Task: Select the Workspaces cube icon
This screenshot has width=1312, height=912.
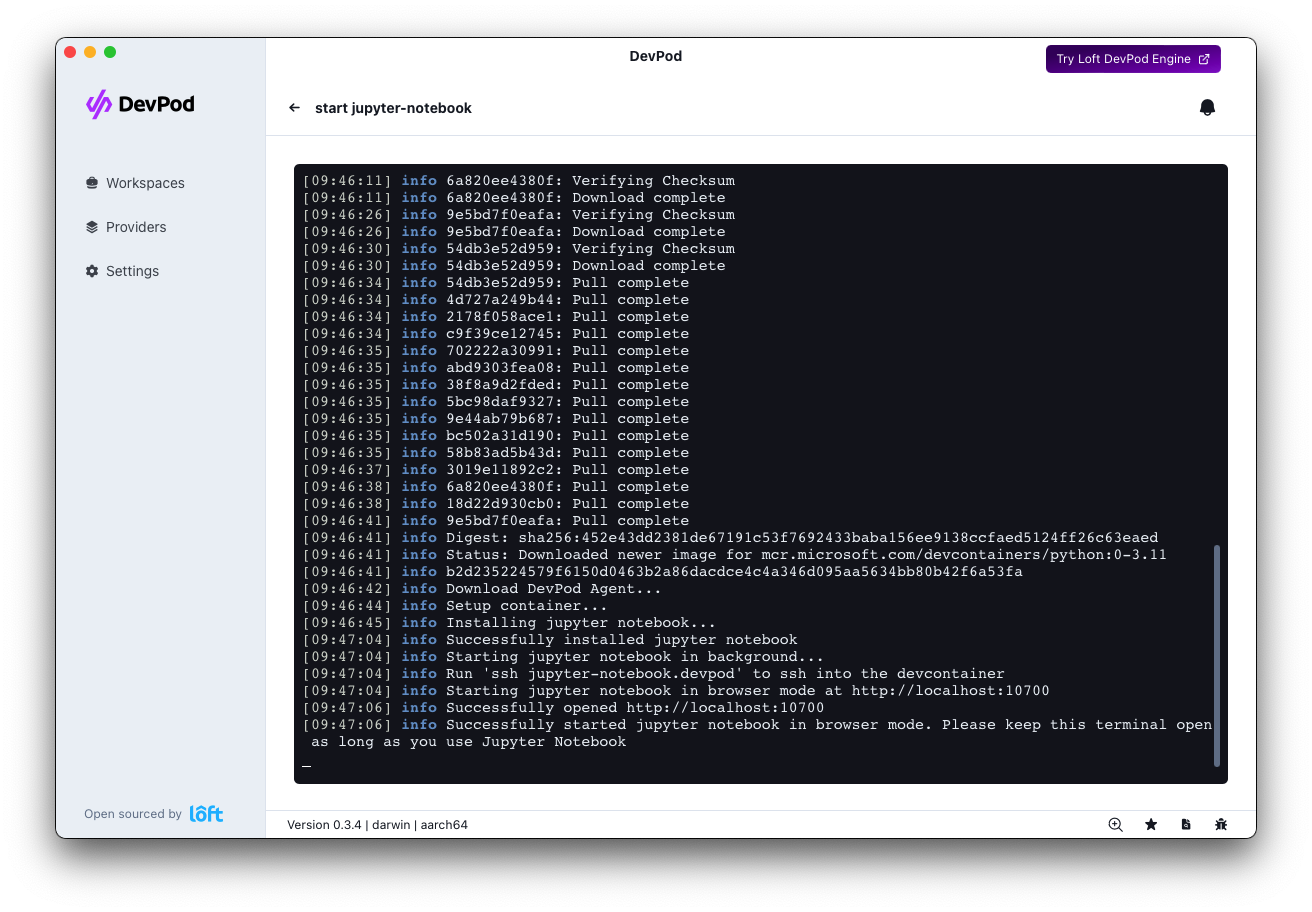Action: (90, 183)
